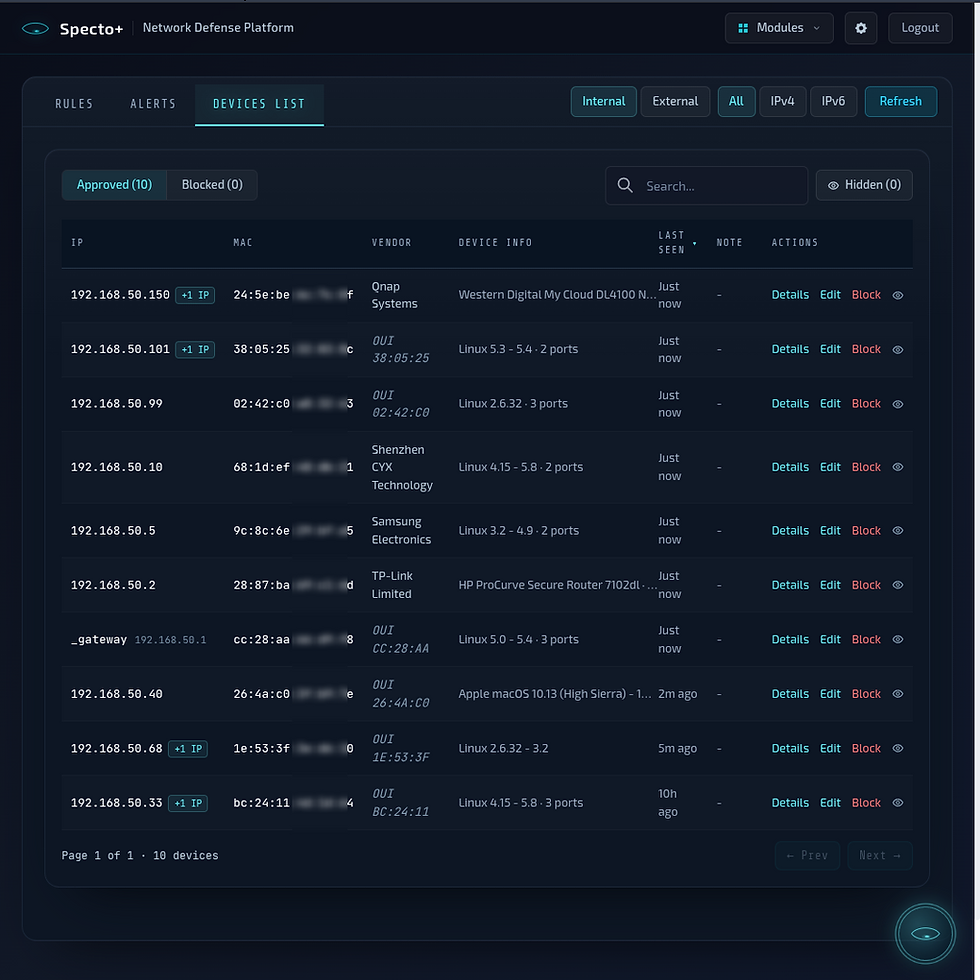Open the Hidden (0) devices button
Viewport: 980px width, 980px height.
864,185
